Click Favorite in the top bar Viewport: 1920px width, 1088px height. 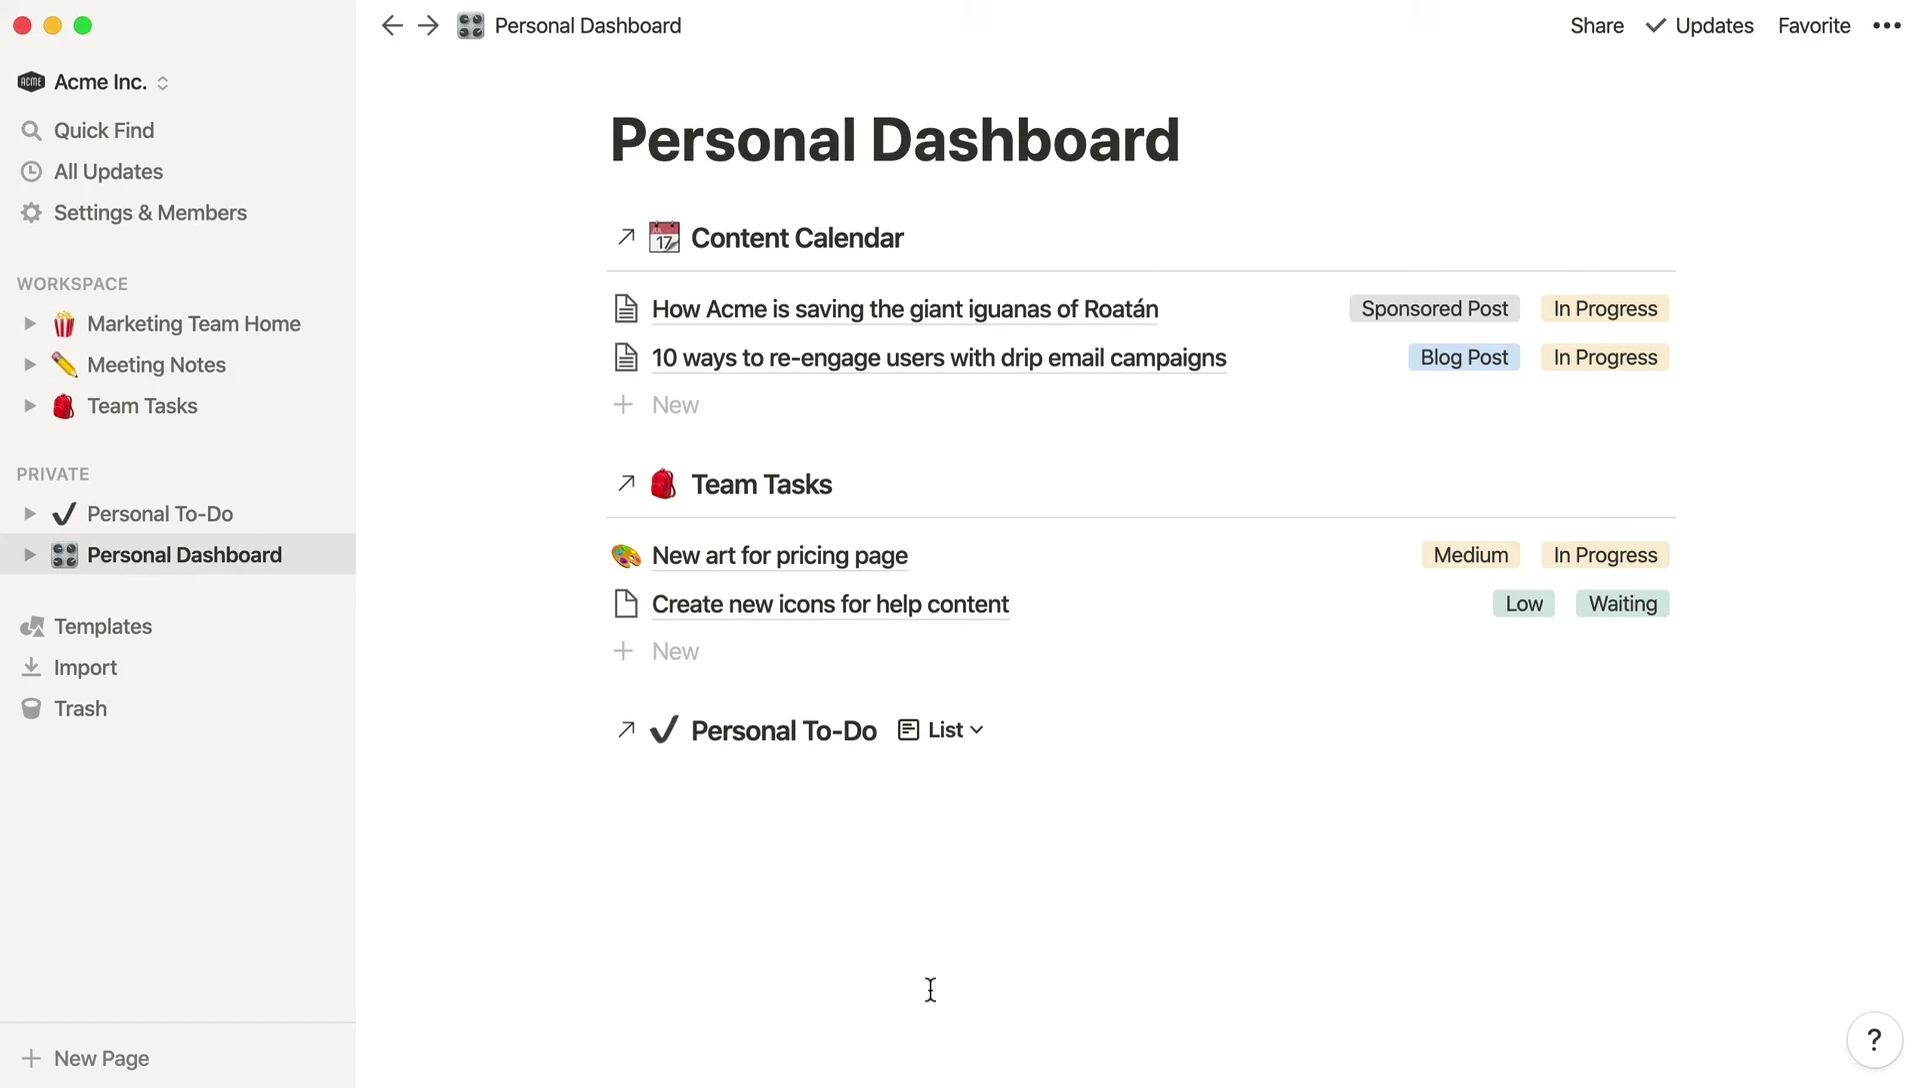click(x=1813, y=26)
